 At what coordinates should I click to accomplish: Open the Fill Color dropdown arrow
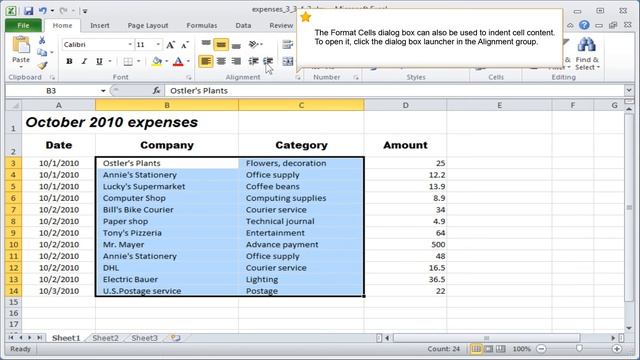(x=167, y=61)
